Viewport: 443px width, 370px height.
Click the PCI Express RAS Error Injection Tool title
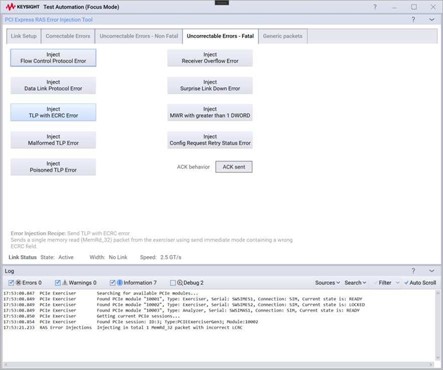(49, 20)
